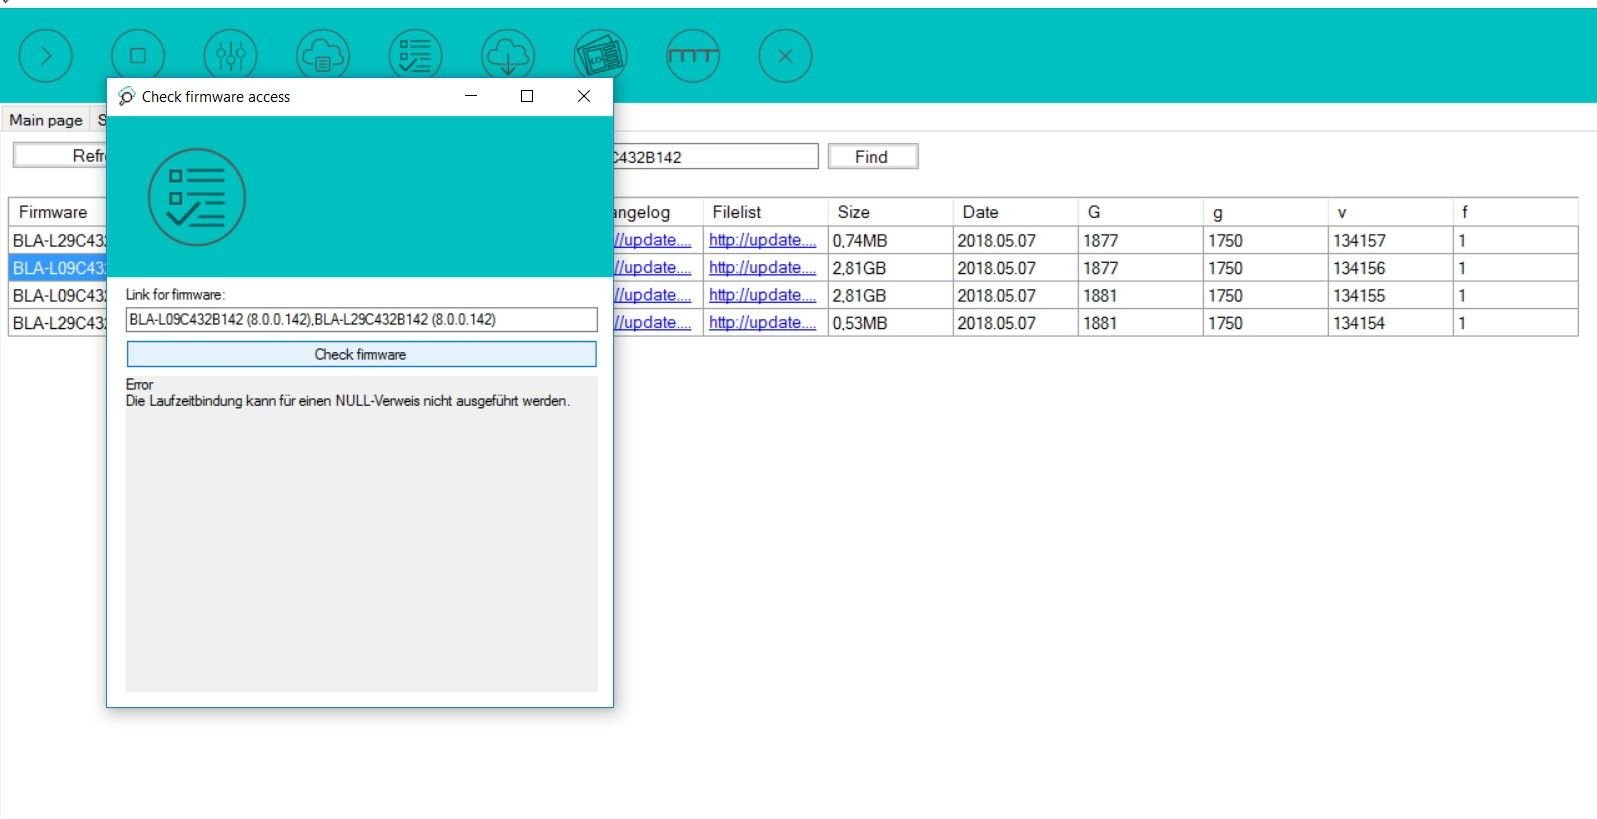Image resolution: width=1597 pixels, height=819 pixels.
Task: Click the Find button
Action: tap(872, 157)
